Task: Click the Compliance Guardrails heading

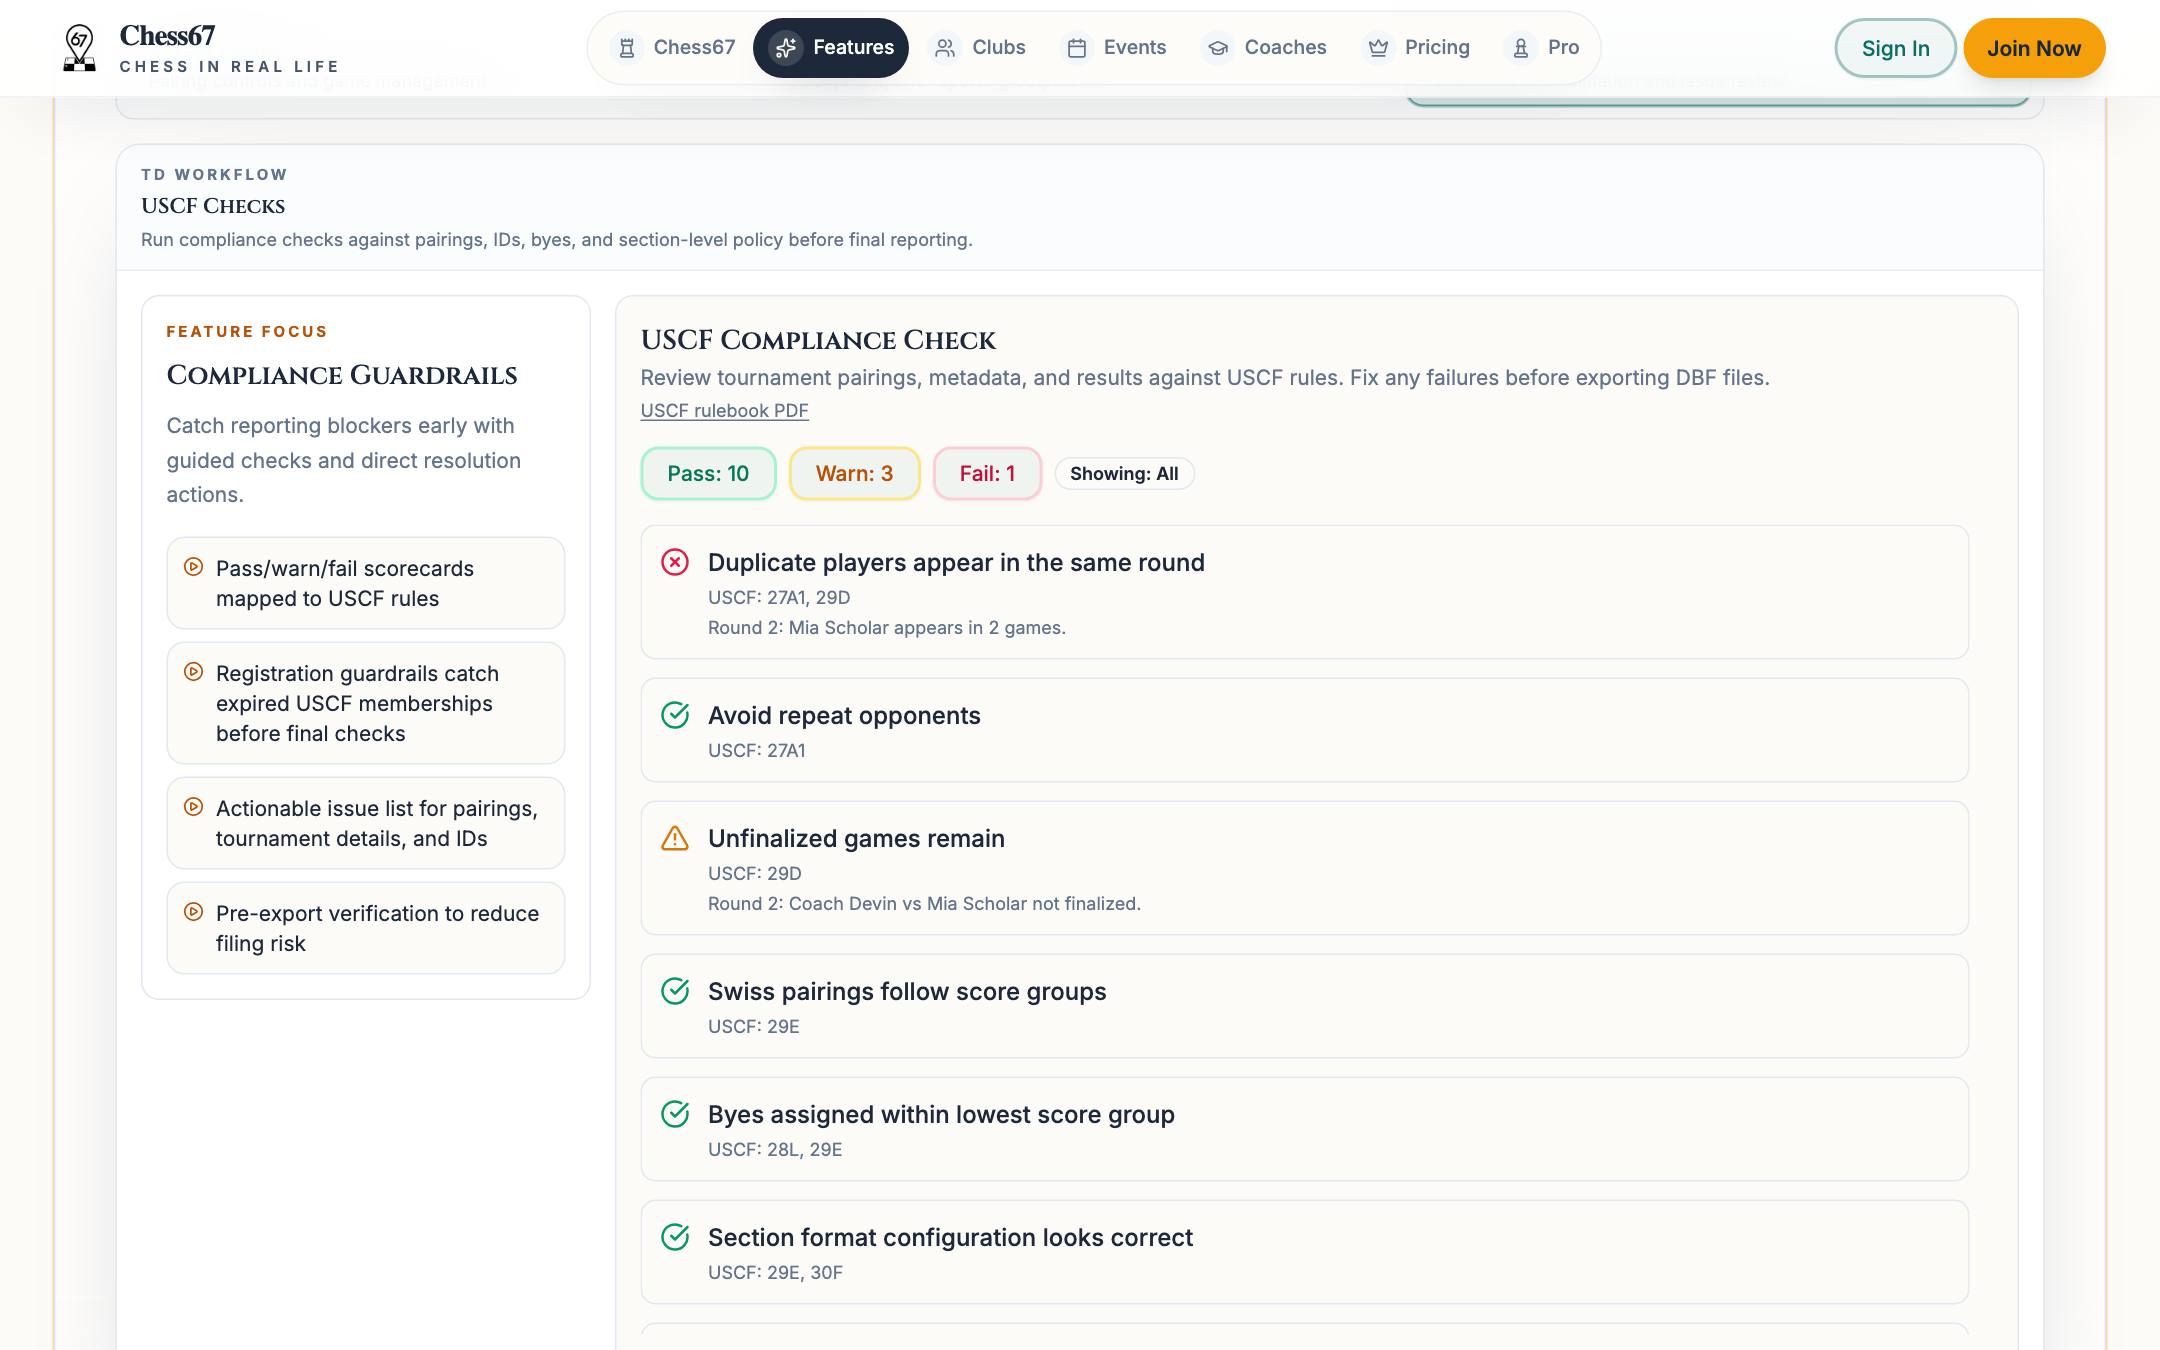Action: [x=342, y=375]
